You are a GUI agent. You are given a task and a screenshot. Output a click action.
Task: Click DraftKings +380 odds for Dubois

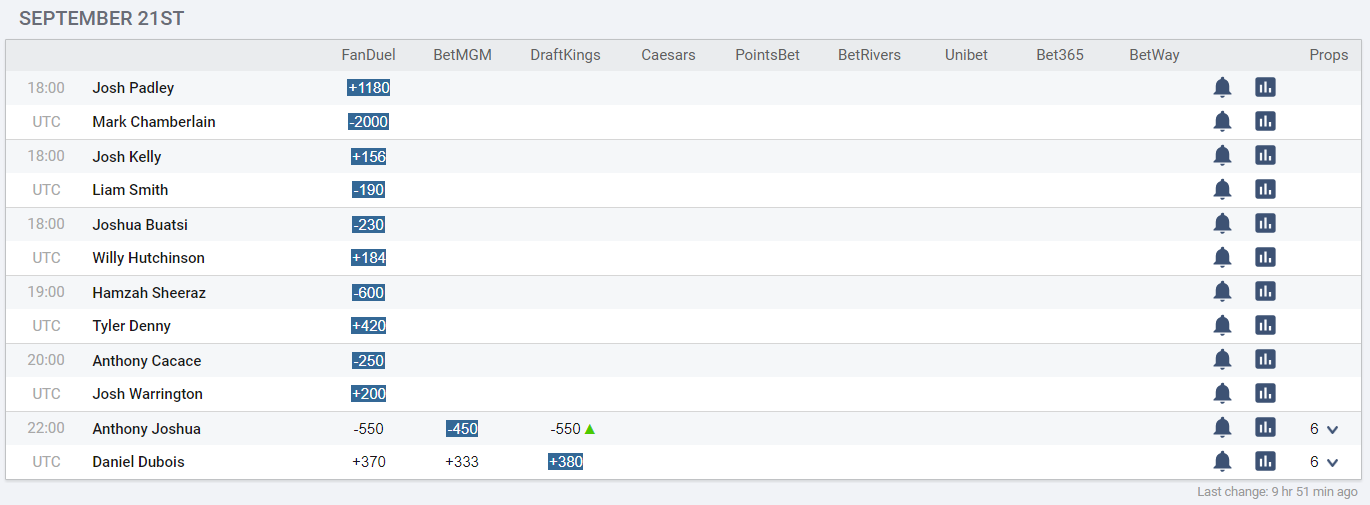(x=565, y=462)
